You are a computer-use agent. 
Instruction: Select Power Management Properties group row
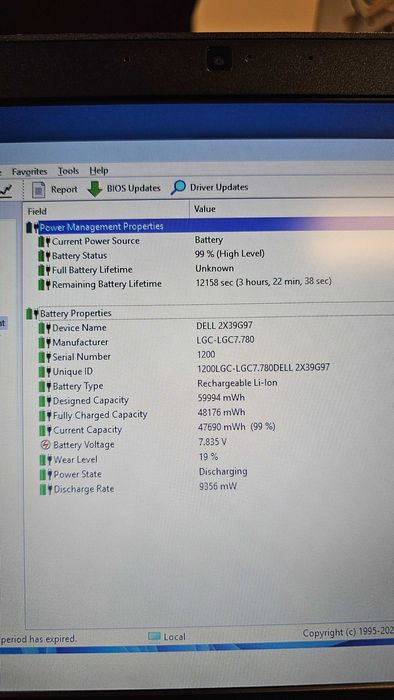[x=210, y=226]
